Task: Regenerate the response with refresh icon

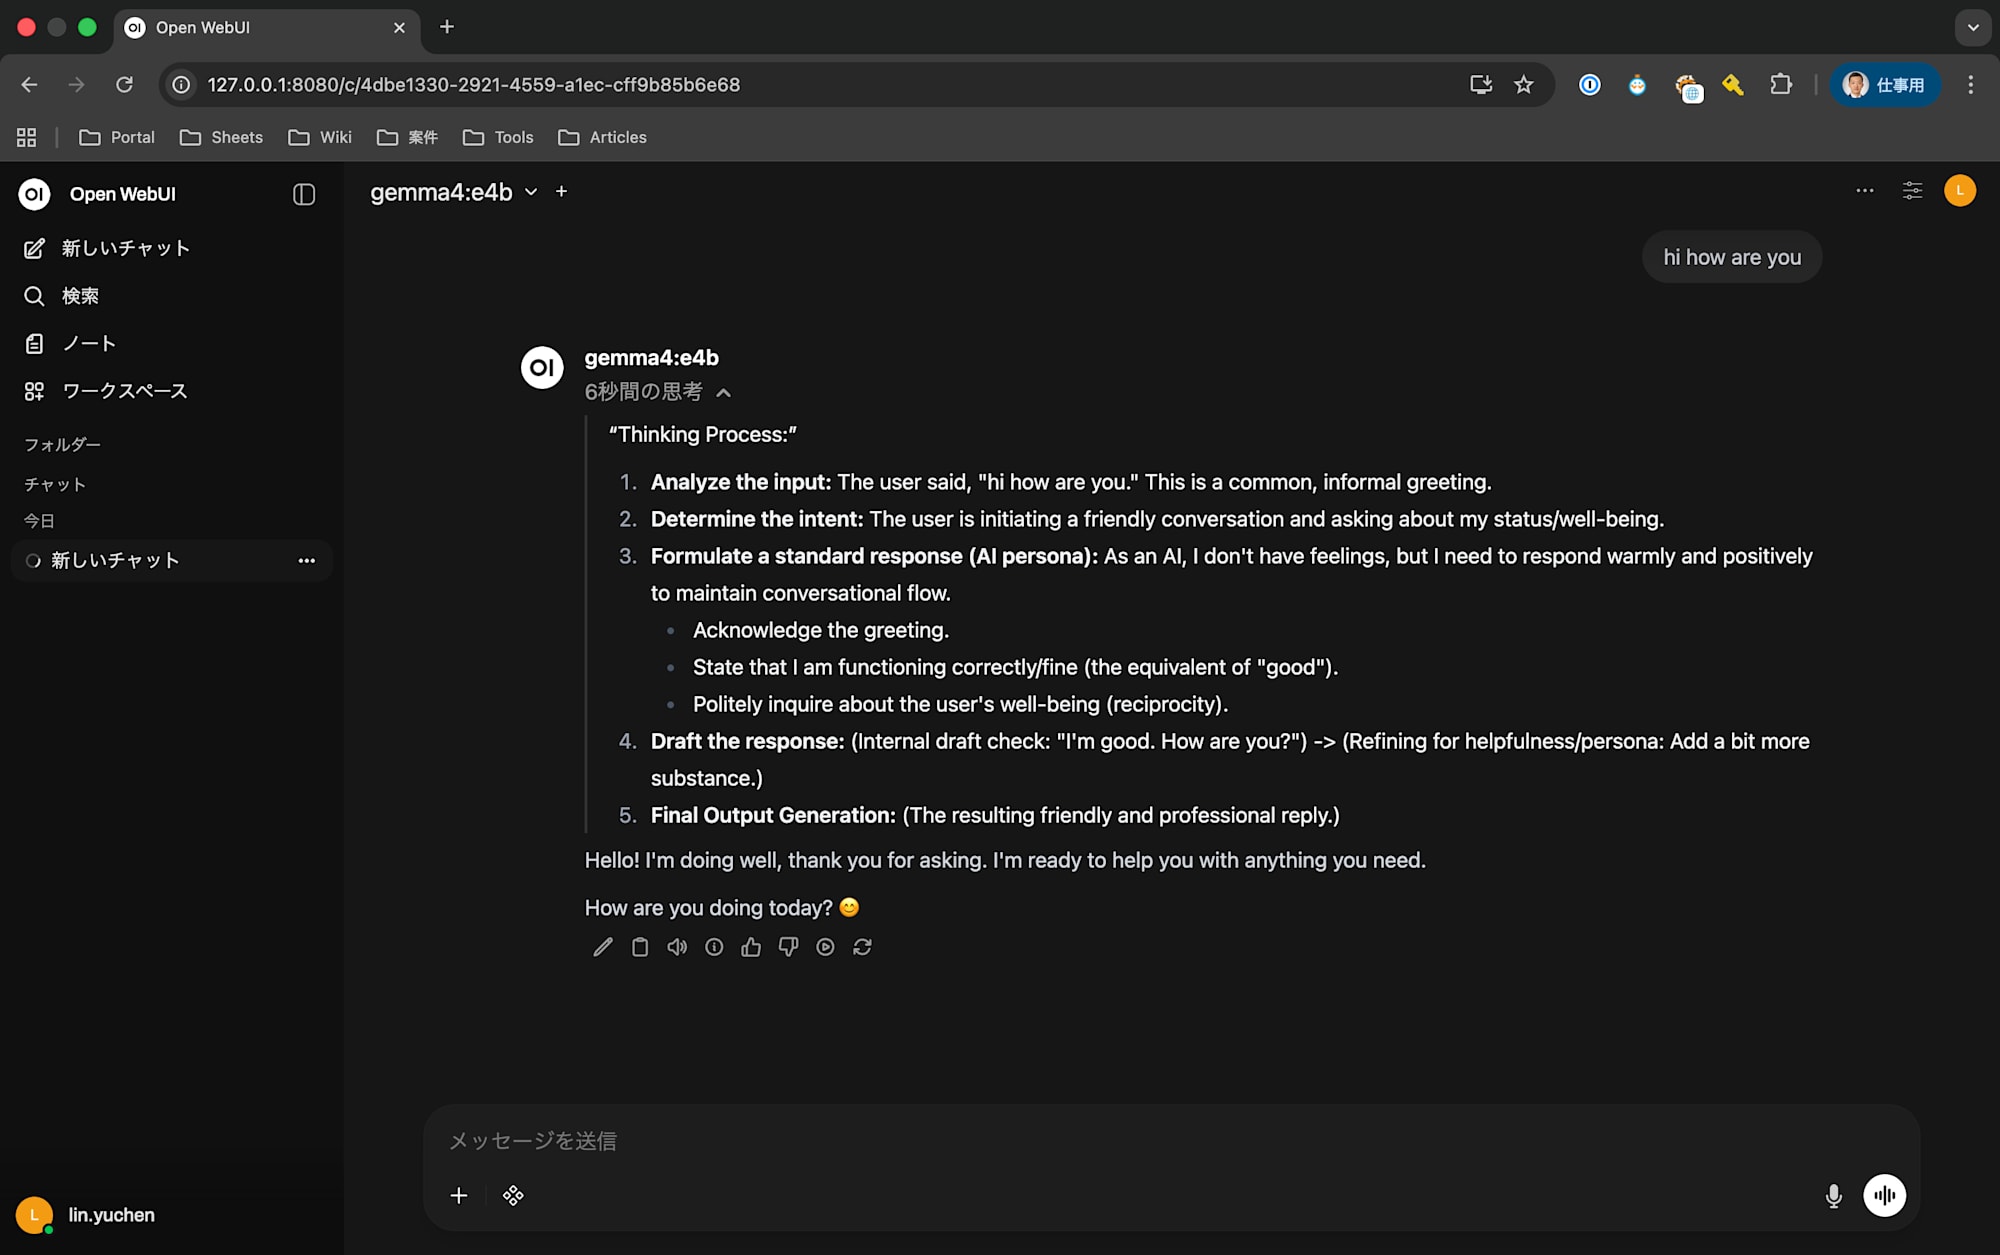Action: [862, 947]
